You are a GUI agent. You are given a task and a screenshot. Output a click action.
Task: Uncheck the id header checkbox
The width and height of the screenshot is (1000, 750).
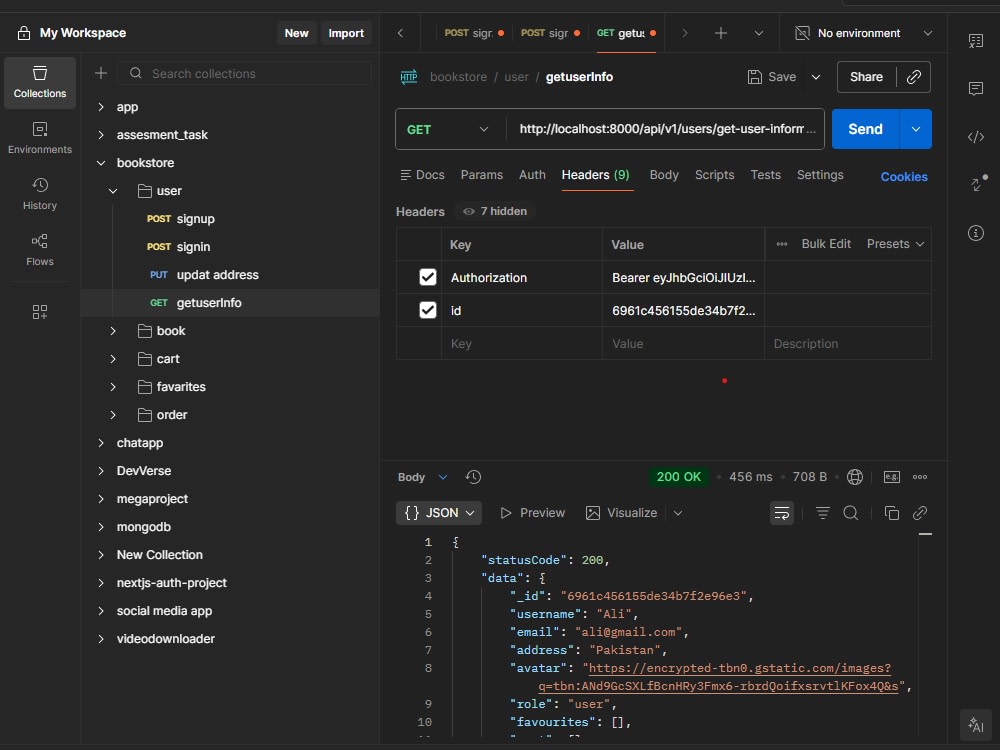427,311
